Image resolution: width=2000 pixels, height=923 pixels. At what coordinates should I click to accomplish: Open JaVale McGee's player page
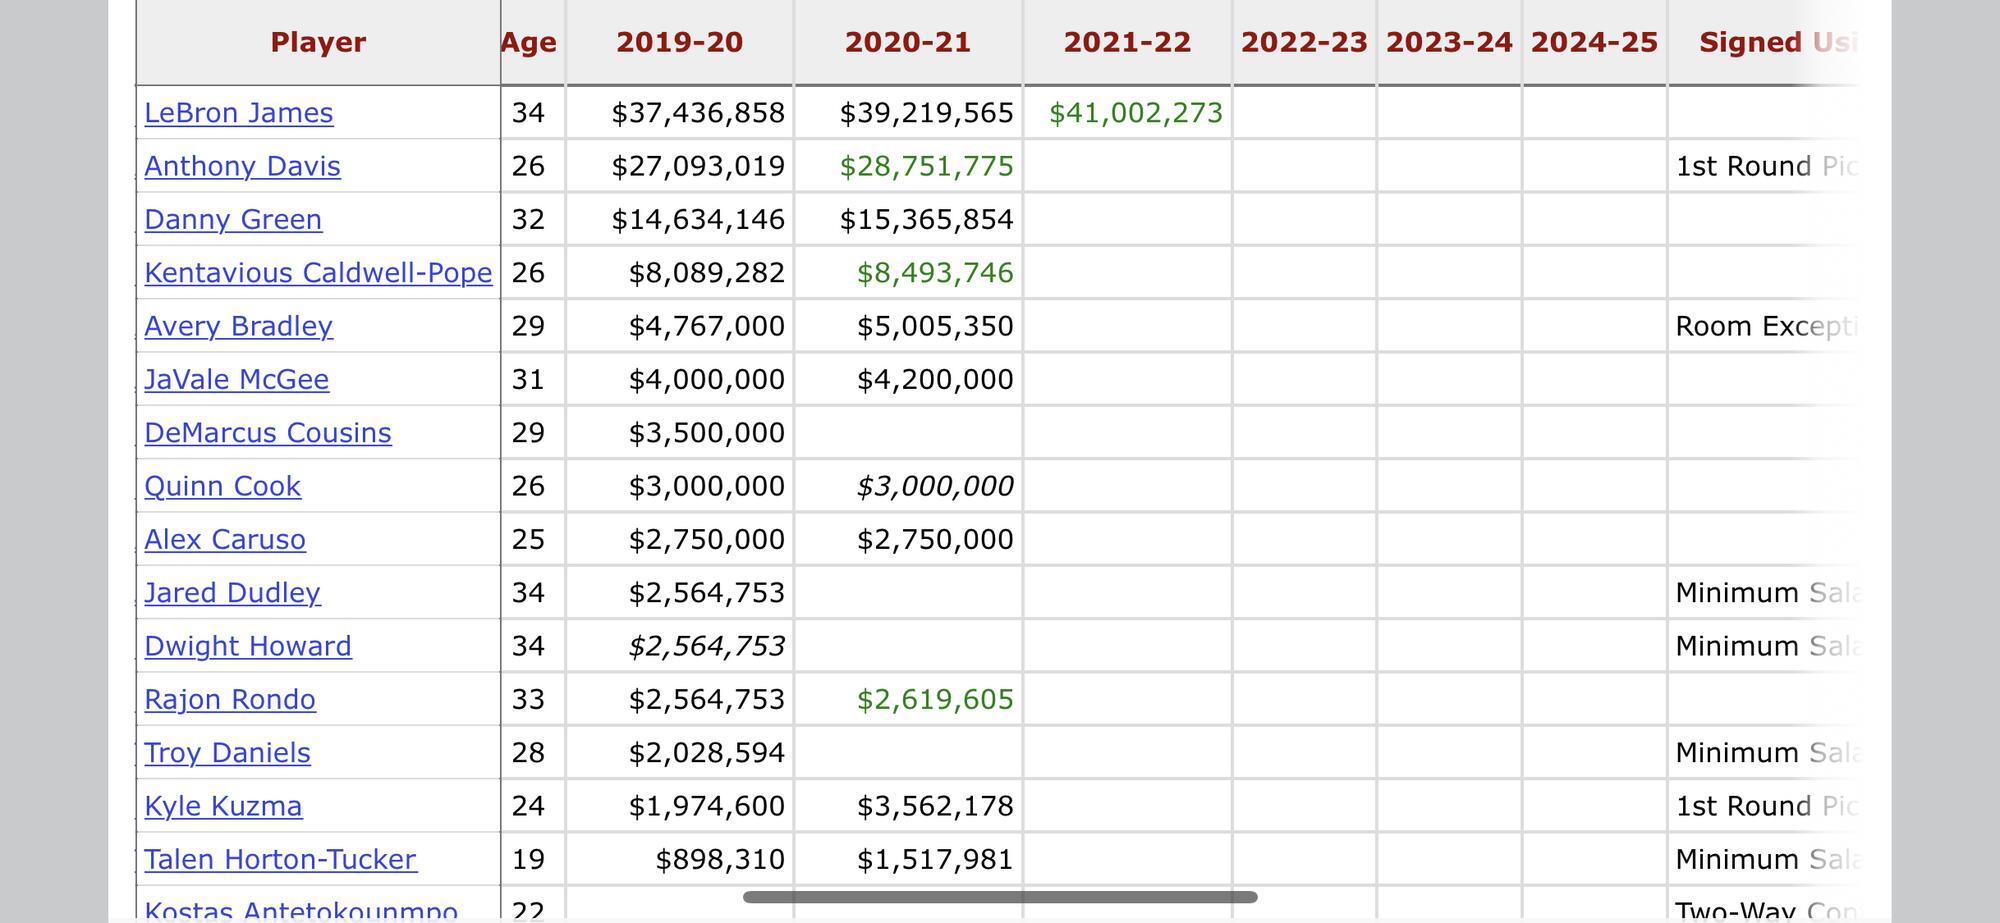tap(236, 380)
